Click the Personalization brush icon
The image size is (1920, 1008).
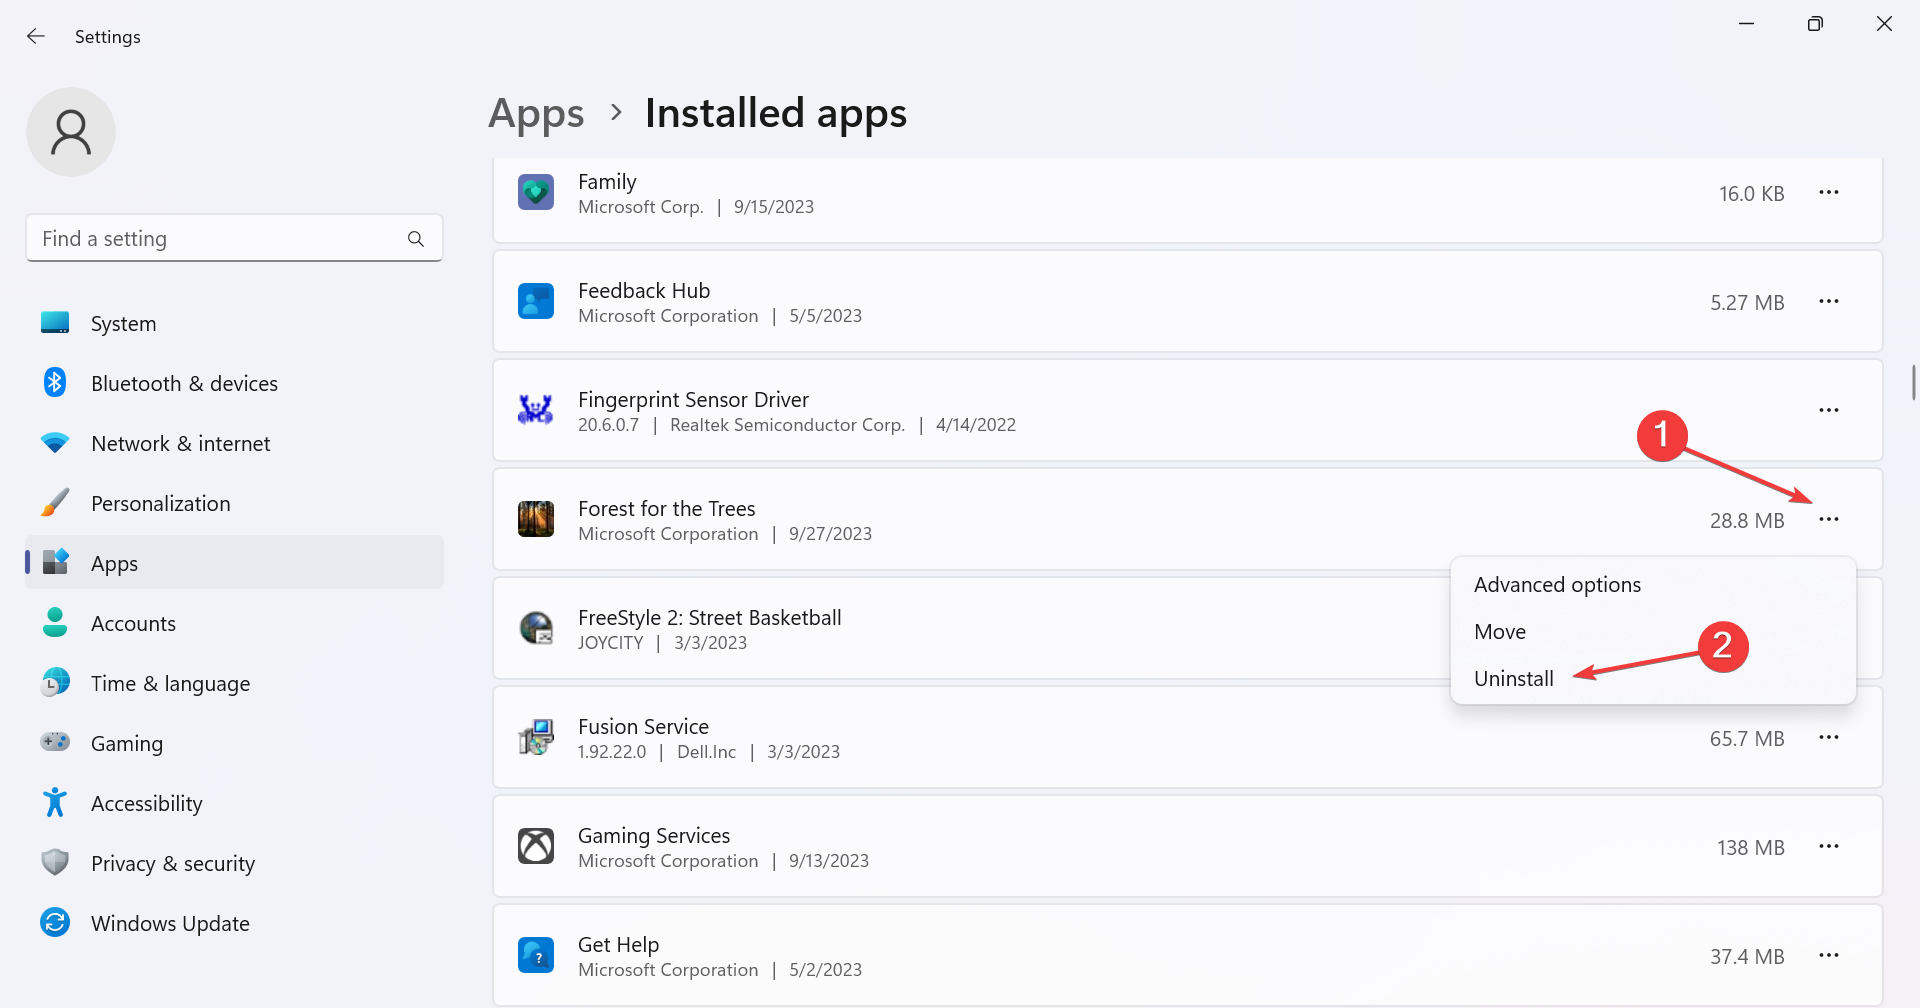click(55, 502)
